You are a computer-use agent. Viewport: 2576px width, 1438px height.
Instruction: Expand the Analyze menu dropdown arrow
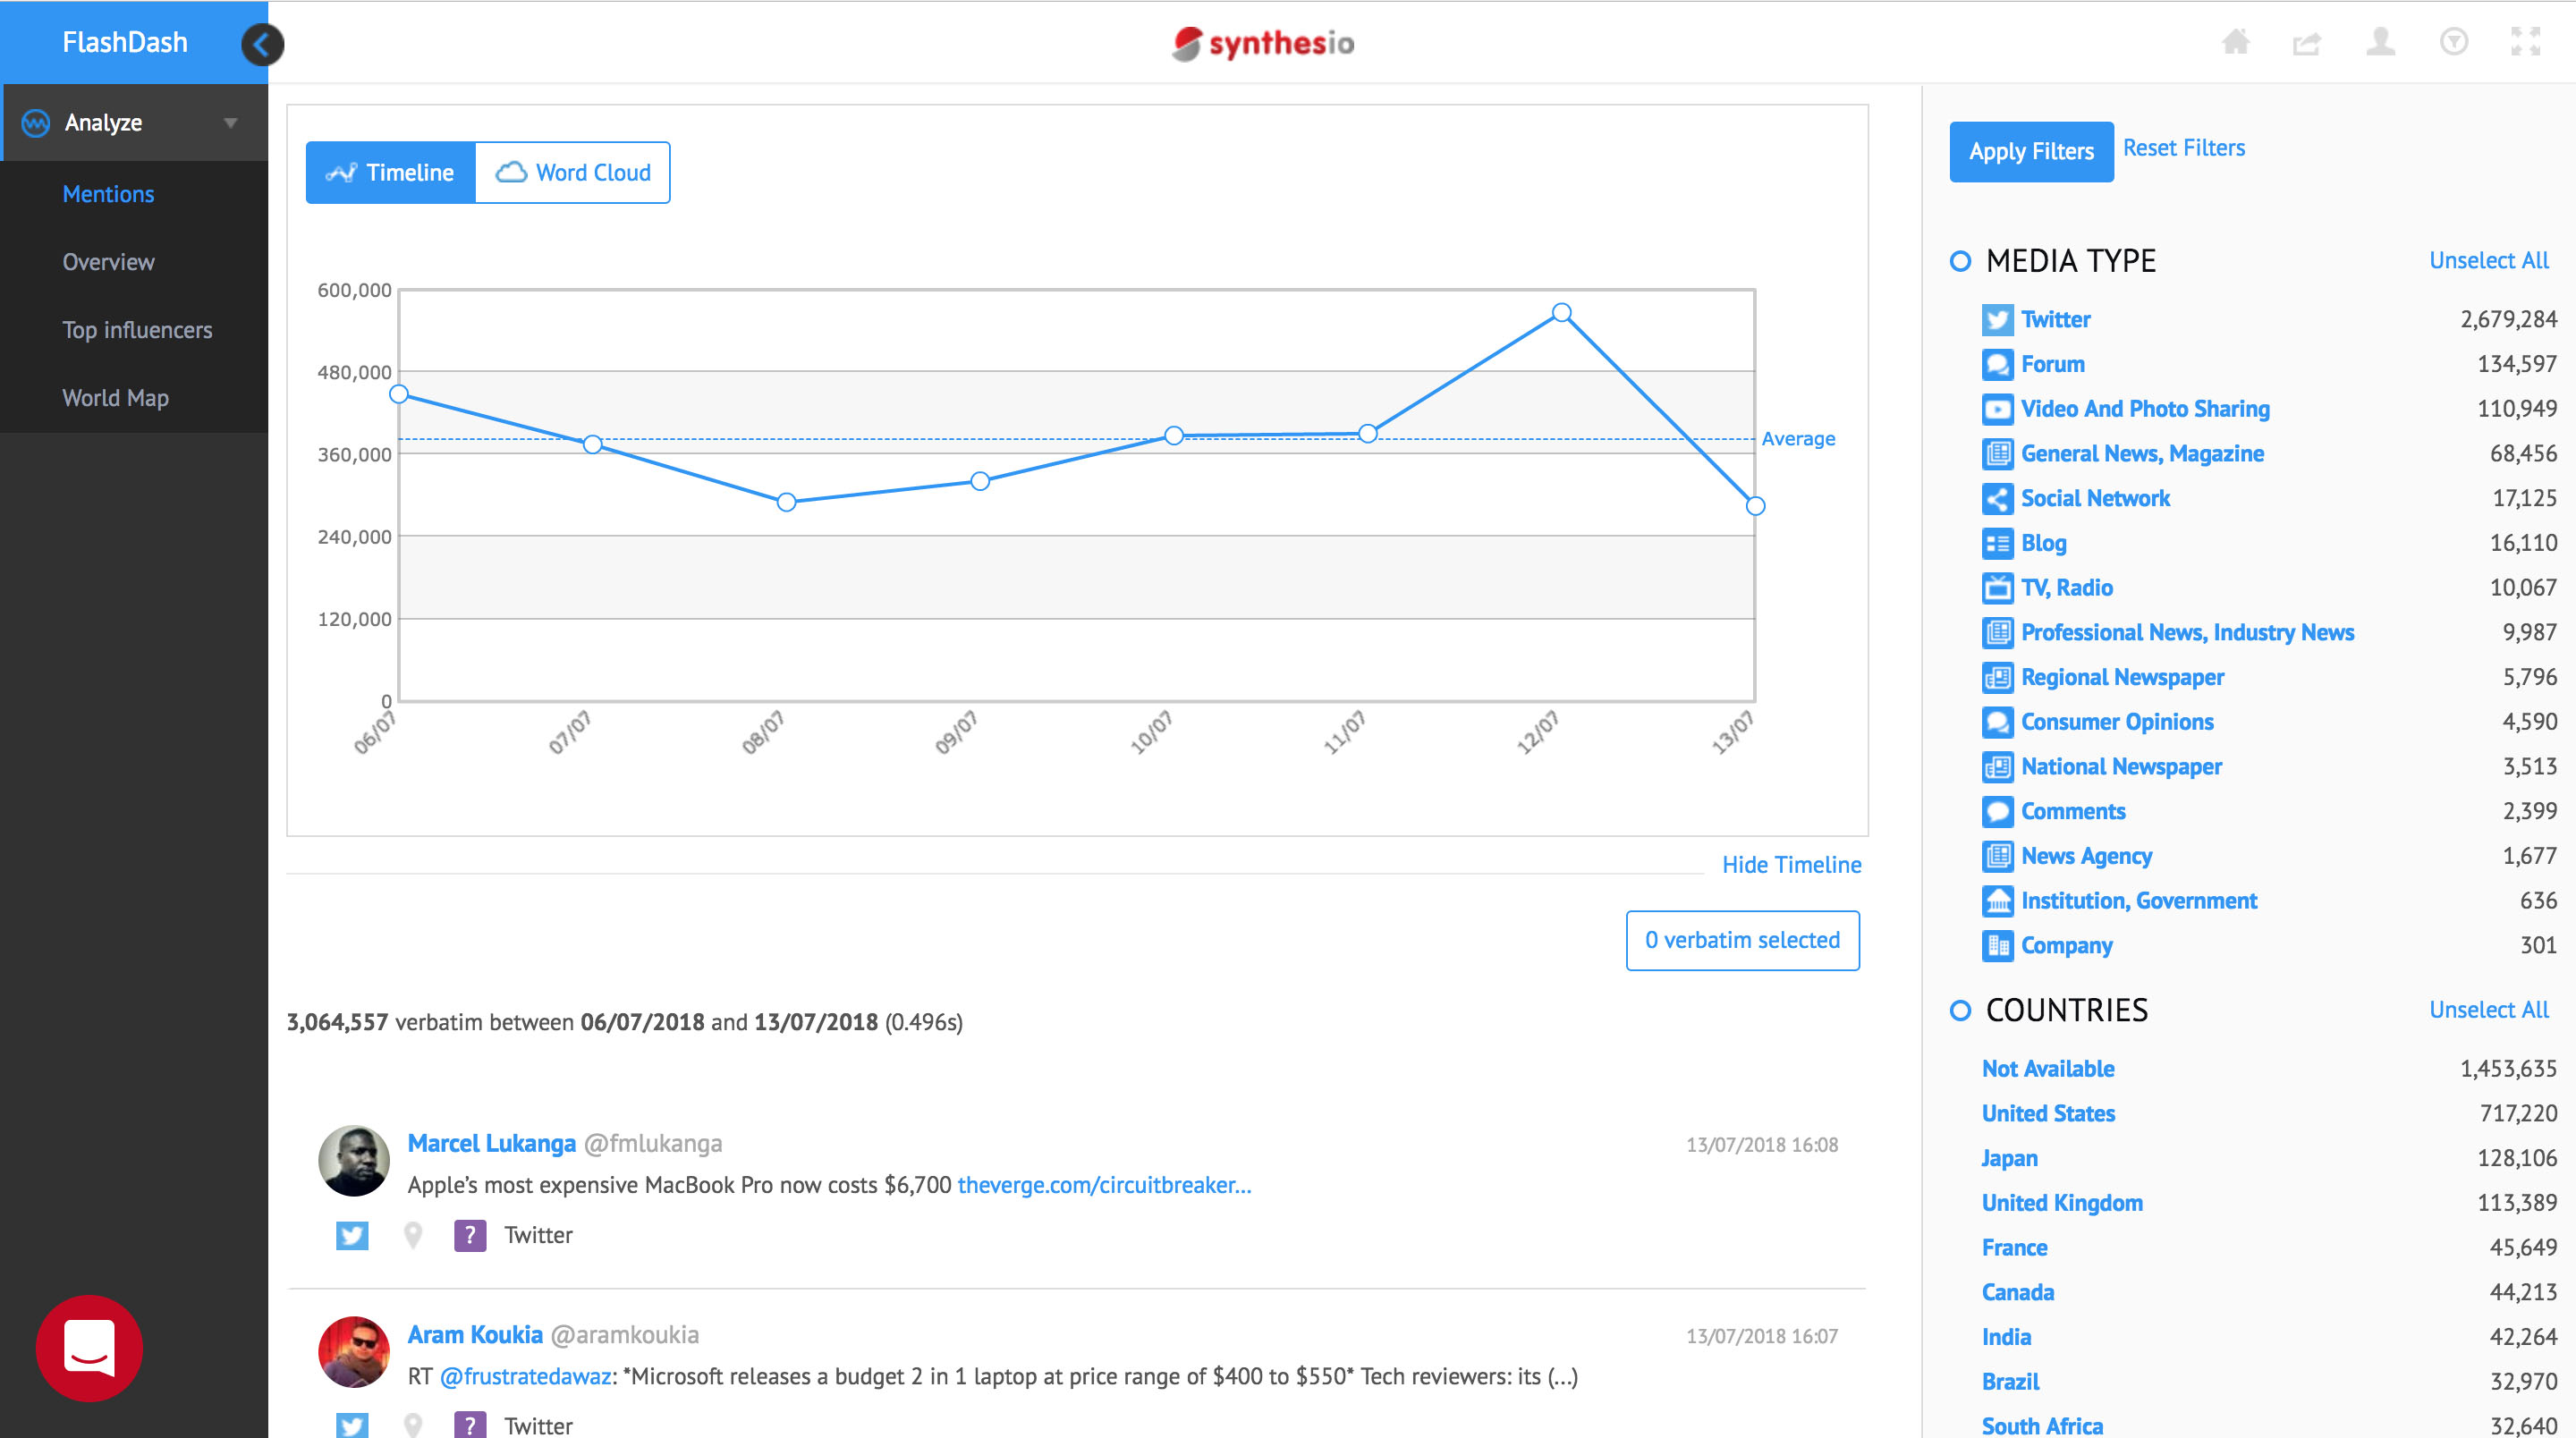click(x=231, y=123)
